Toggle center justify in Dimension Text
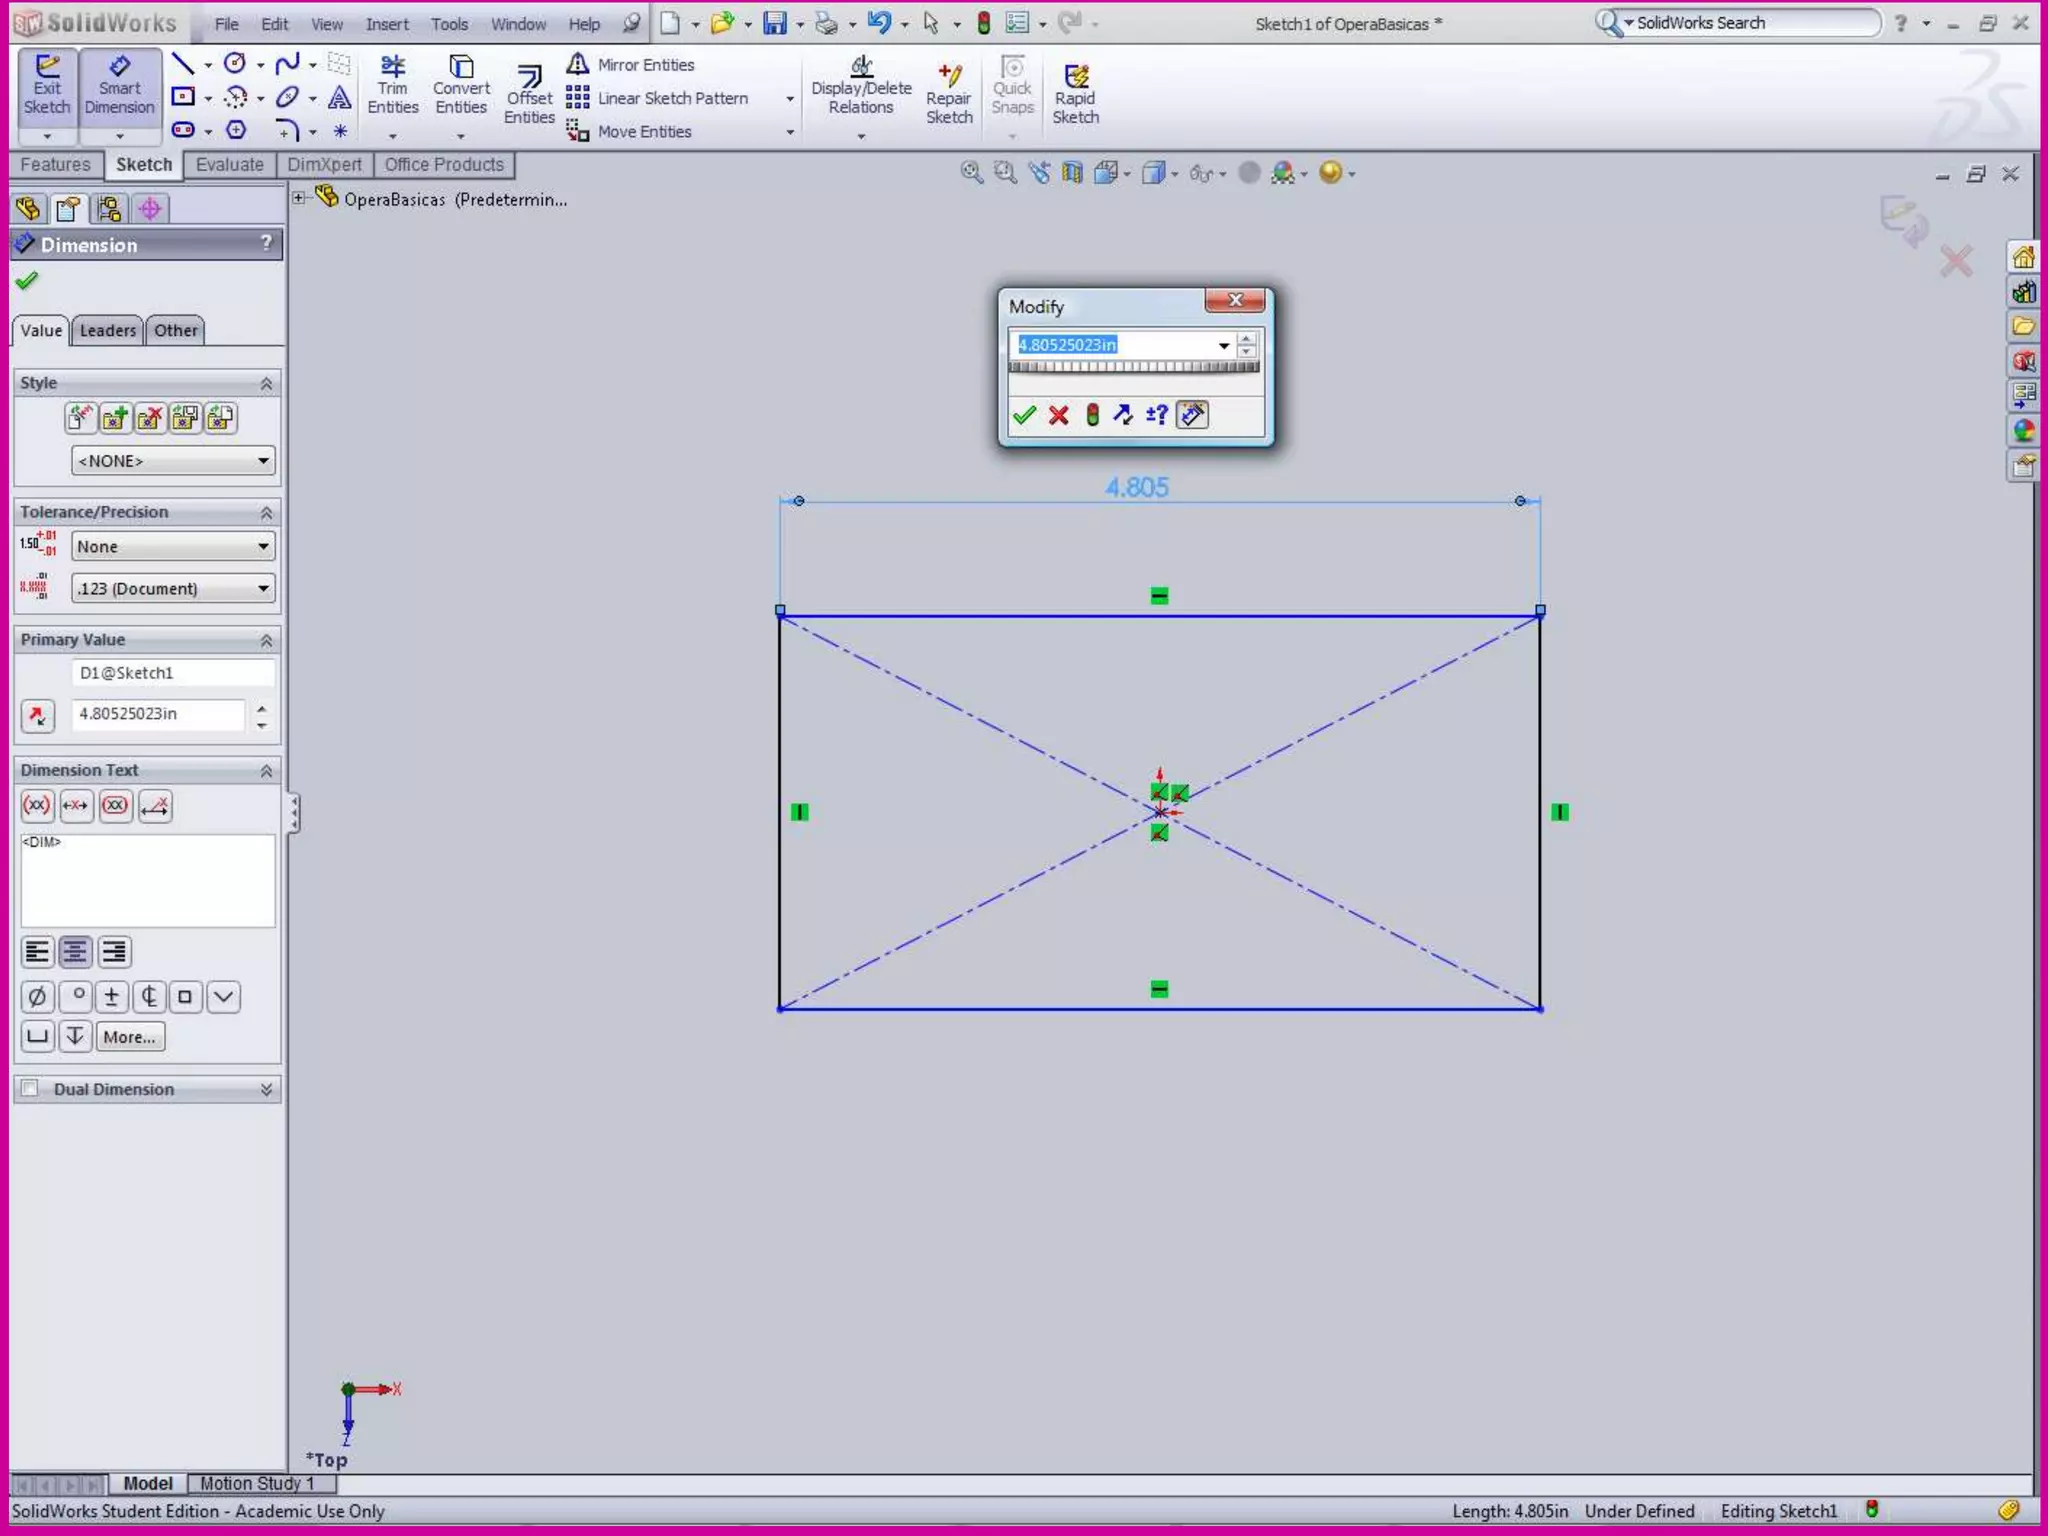Viewport: 2048px width, 1536px height. pos(75,952)
